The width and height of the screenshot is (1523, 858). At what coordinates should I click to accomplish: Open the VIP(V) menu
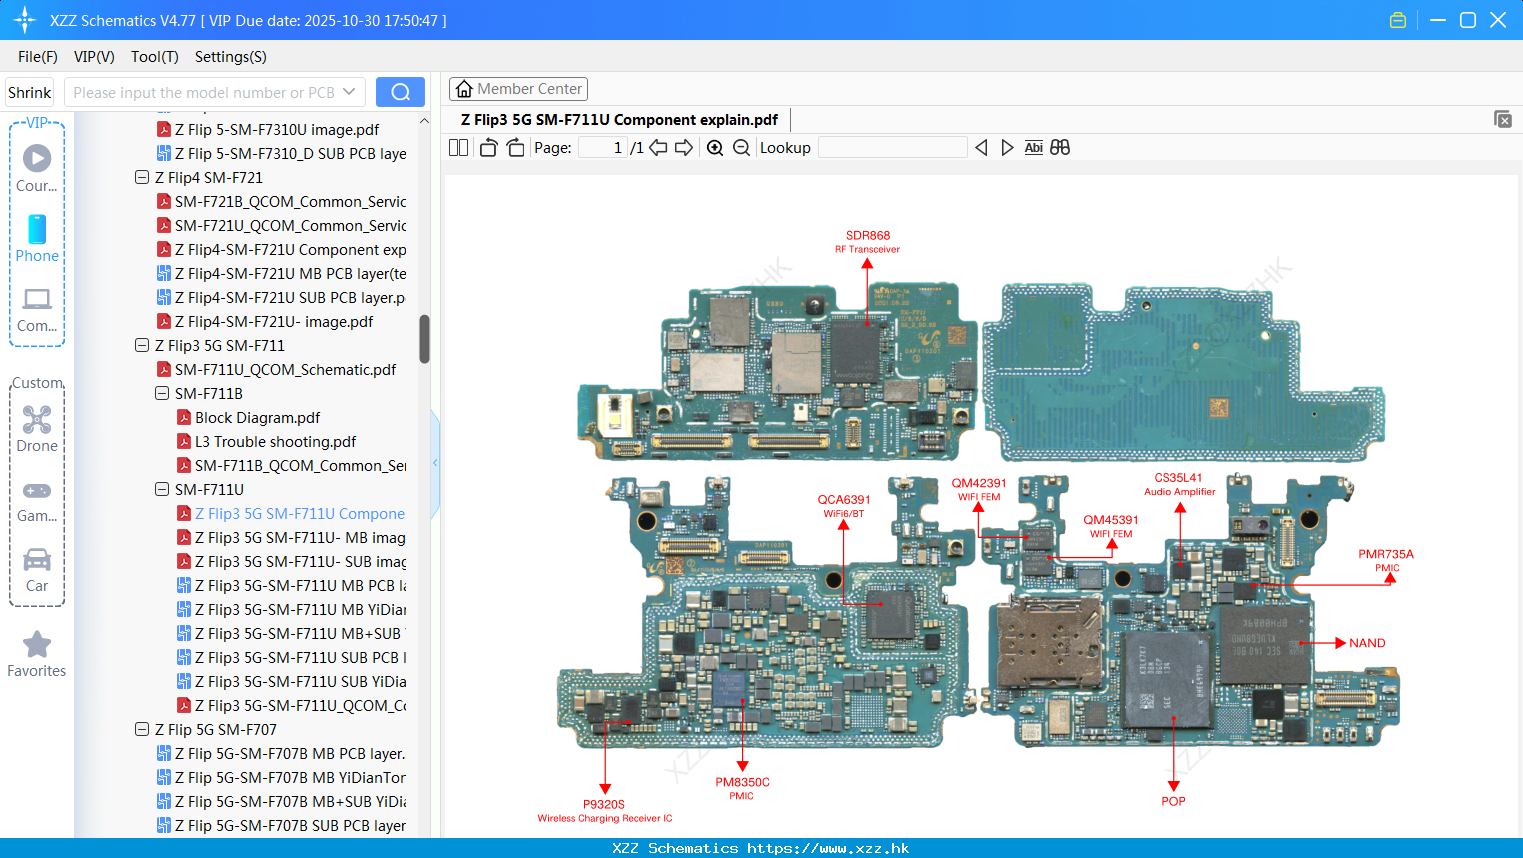click(94, 57)
